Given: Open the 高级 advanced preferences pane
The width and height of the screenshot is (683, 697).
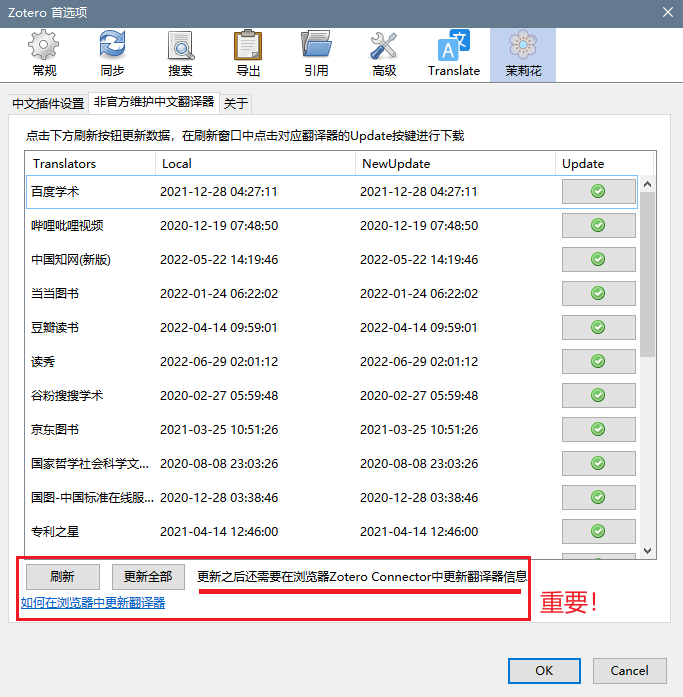Looking at the screenshot, I should pos(384,54).
